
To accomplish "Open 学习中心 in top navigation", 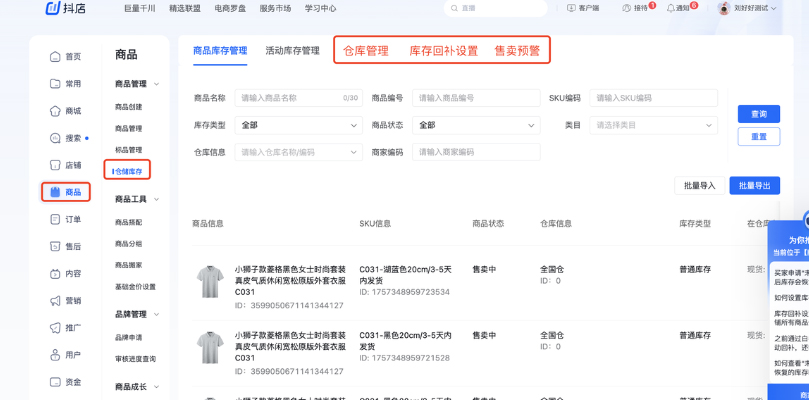I will pyautogui.click(x=321, y=8).
